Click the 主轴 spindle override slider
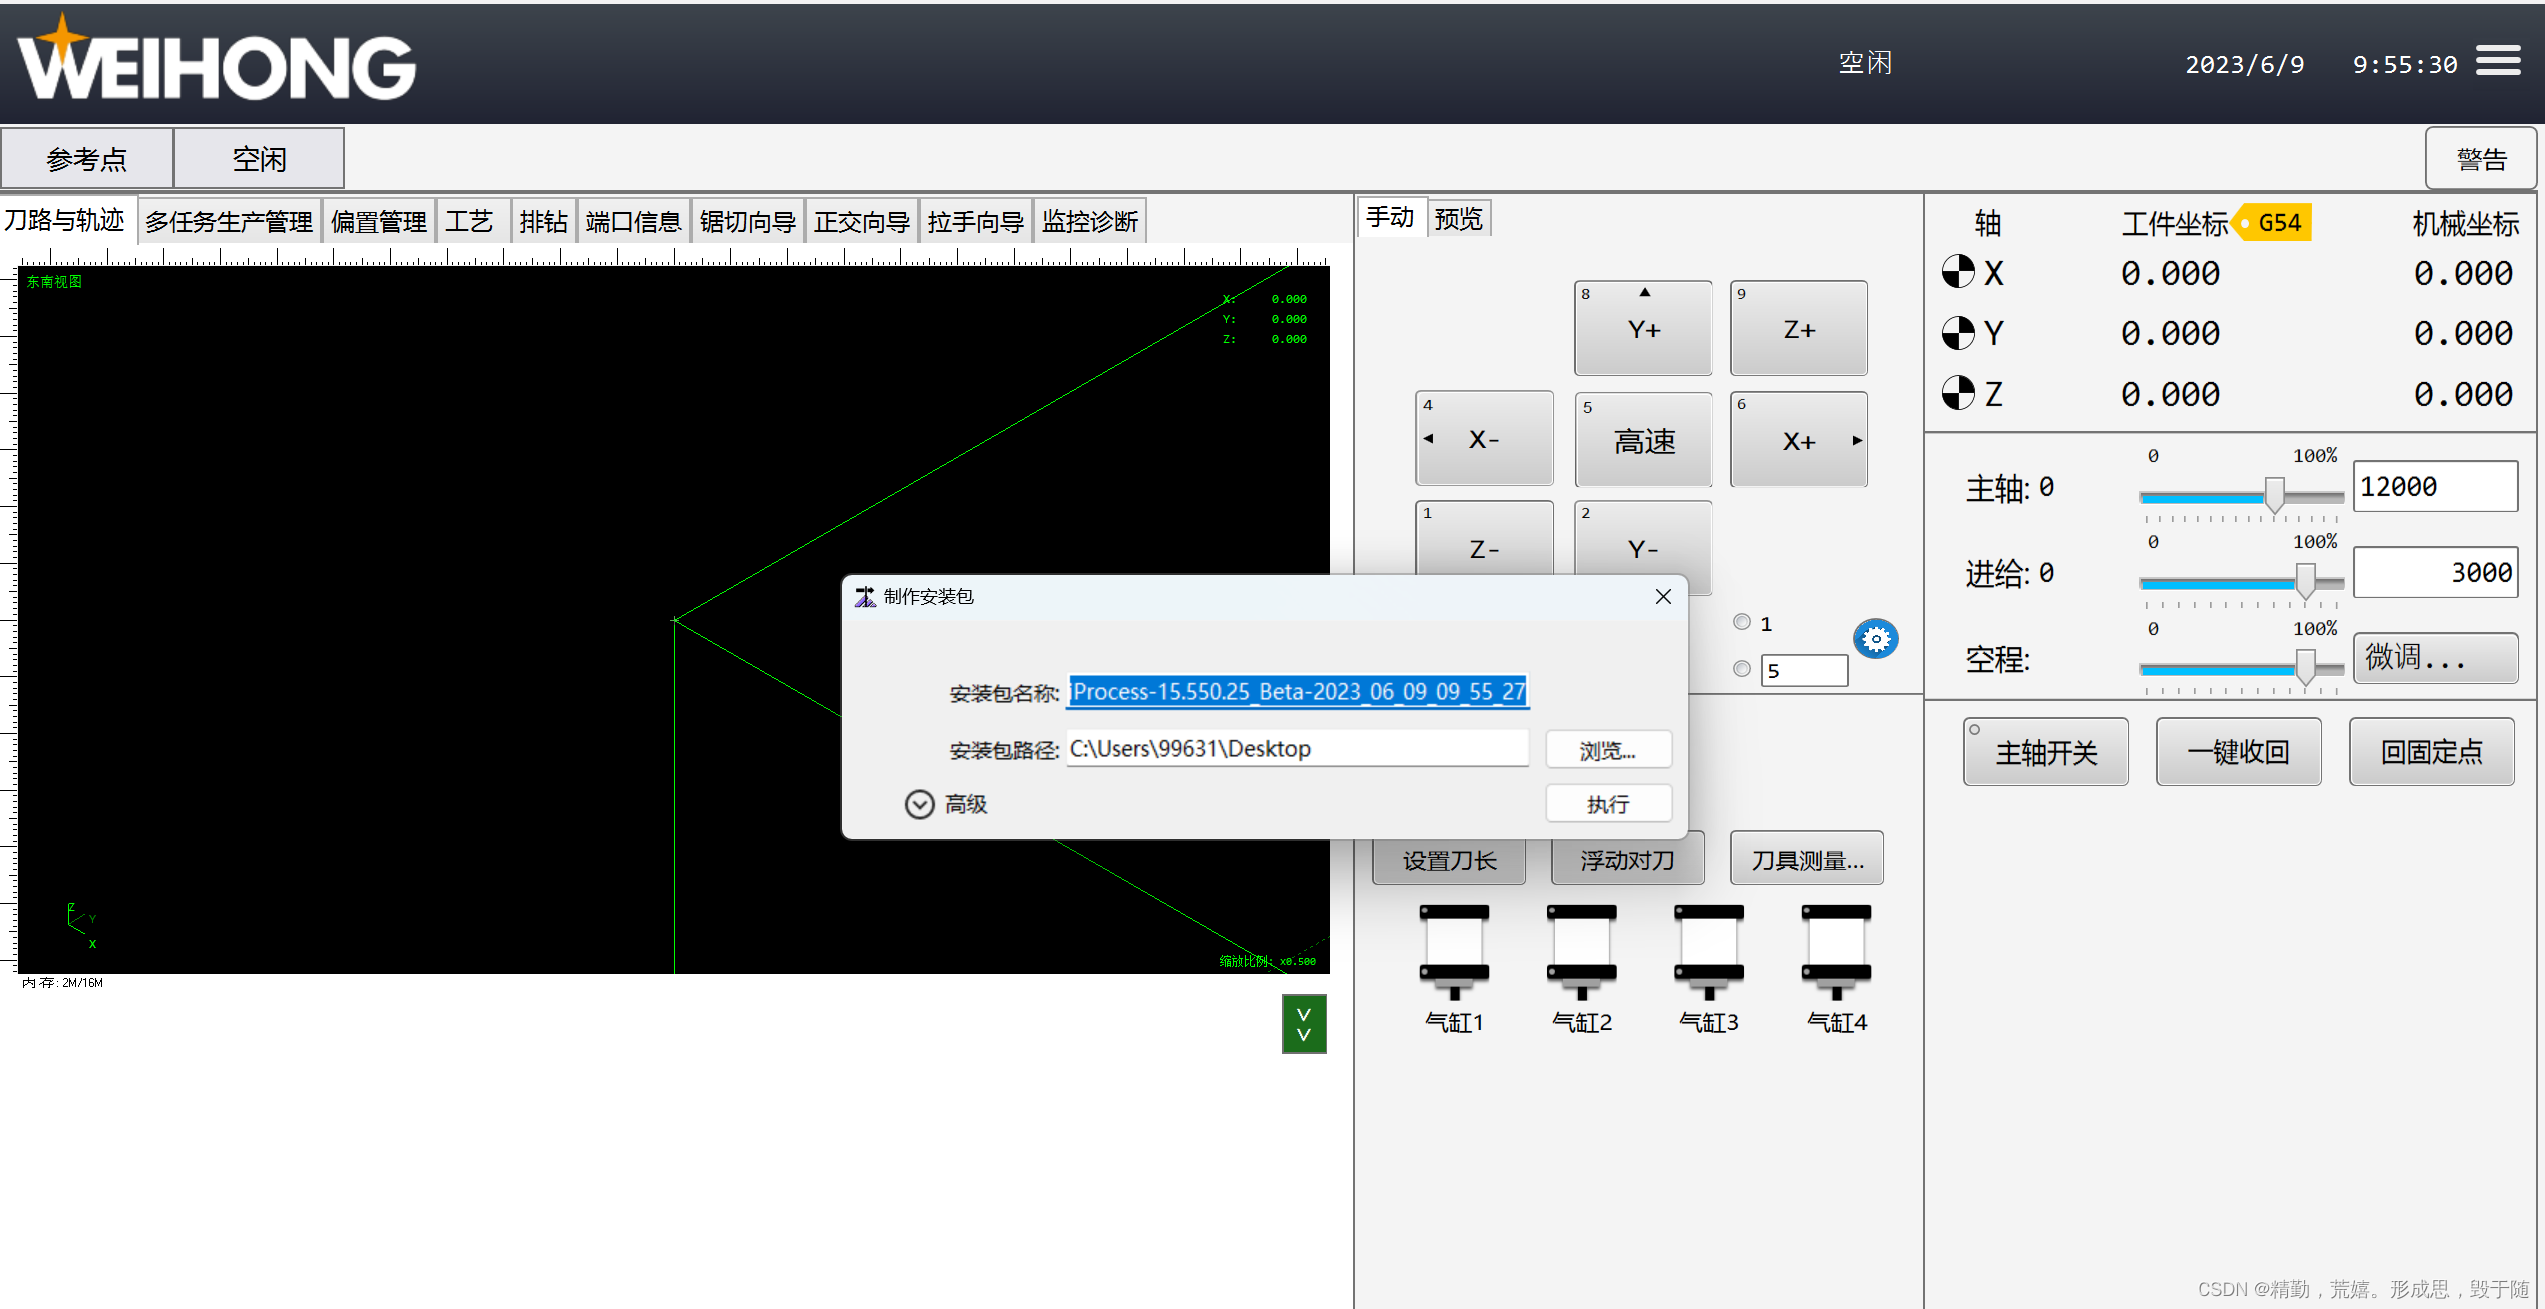The height and width of the screenshot is (1309, 2545). (x=2273, y=495)
